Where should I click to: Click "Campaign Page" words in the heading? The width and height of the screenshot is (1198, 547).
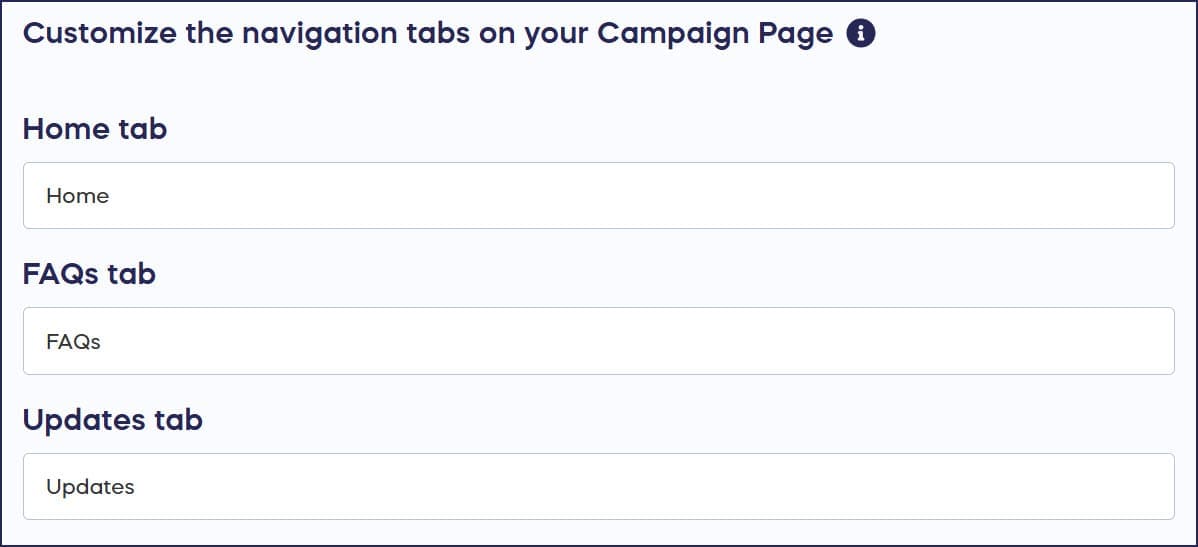pos(715,34)
